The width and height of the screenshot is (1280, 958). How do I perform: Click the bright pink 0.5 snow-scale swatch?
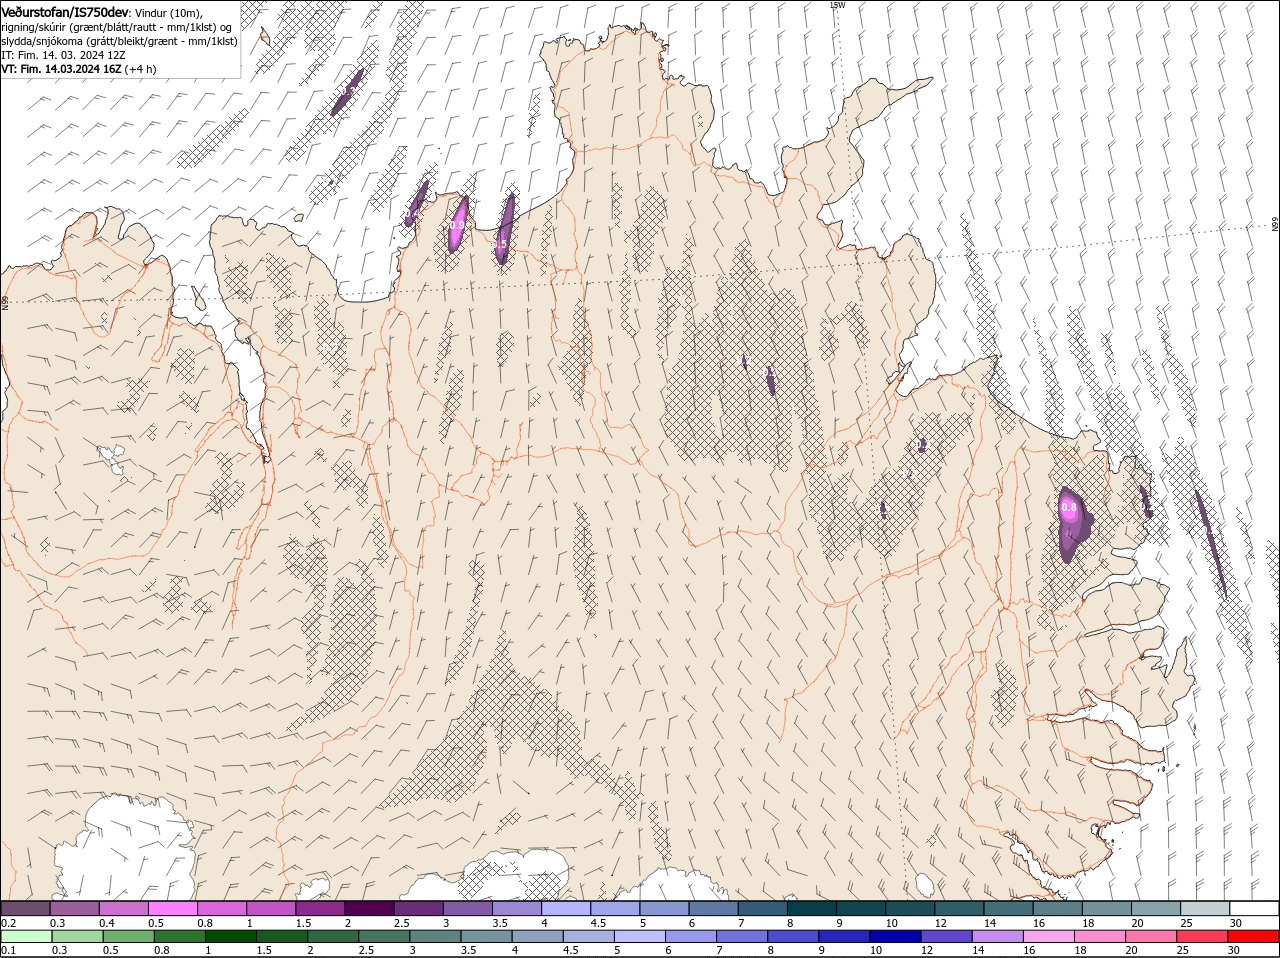[x=172, y=908]
